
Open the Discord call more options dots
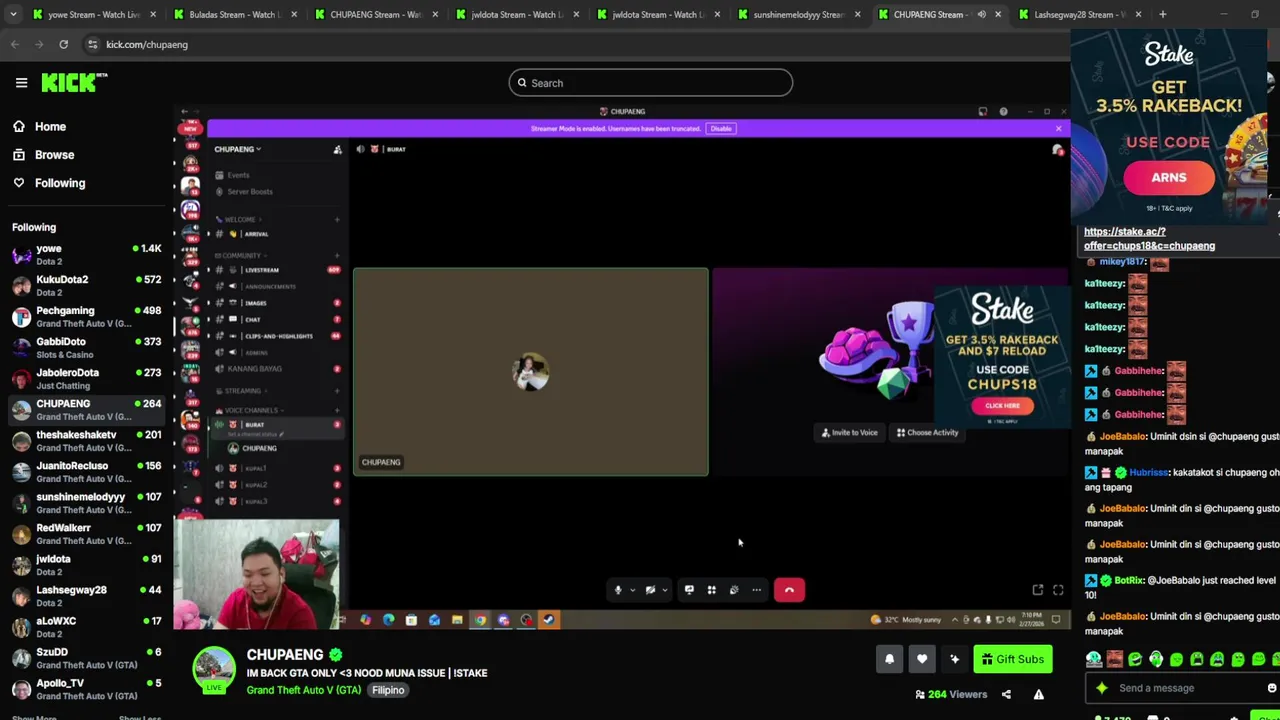coord(756,590)
